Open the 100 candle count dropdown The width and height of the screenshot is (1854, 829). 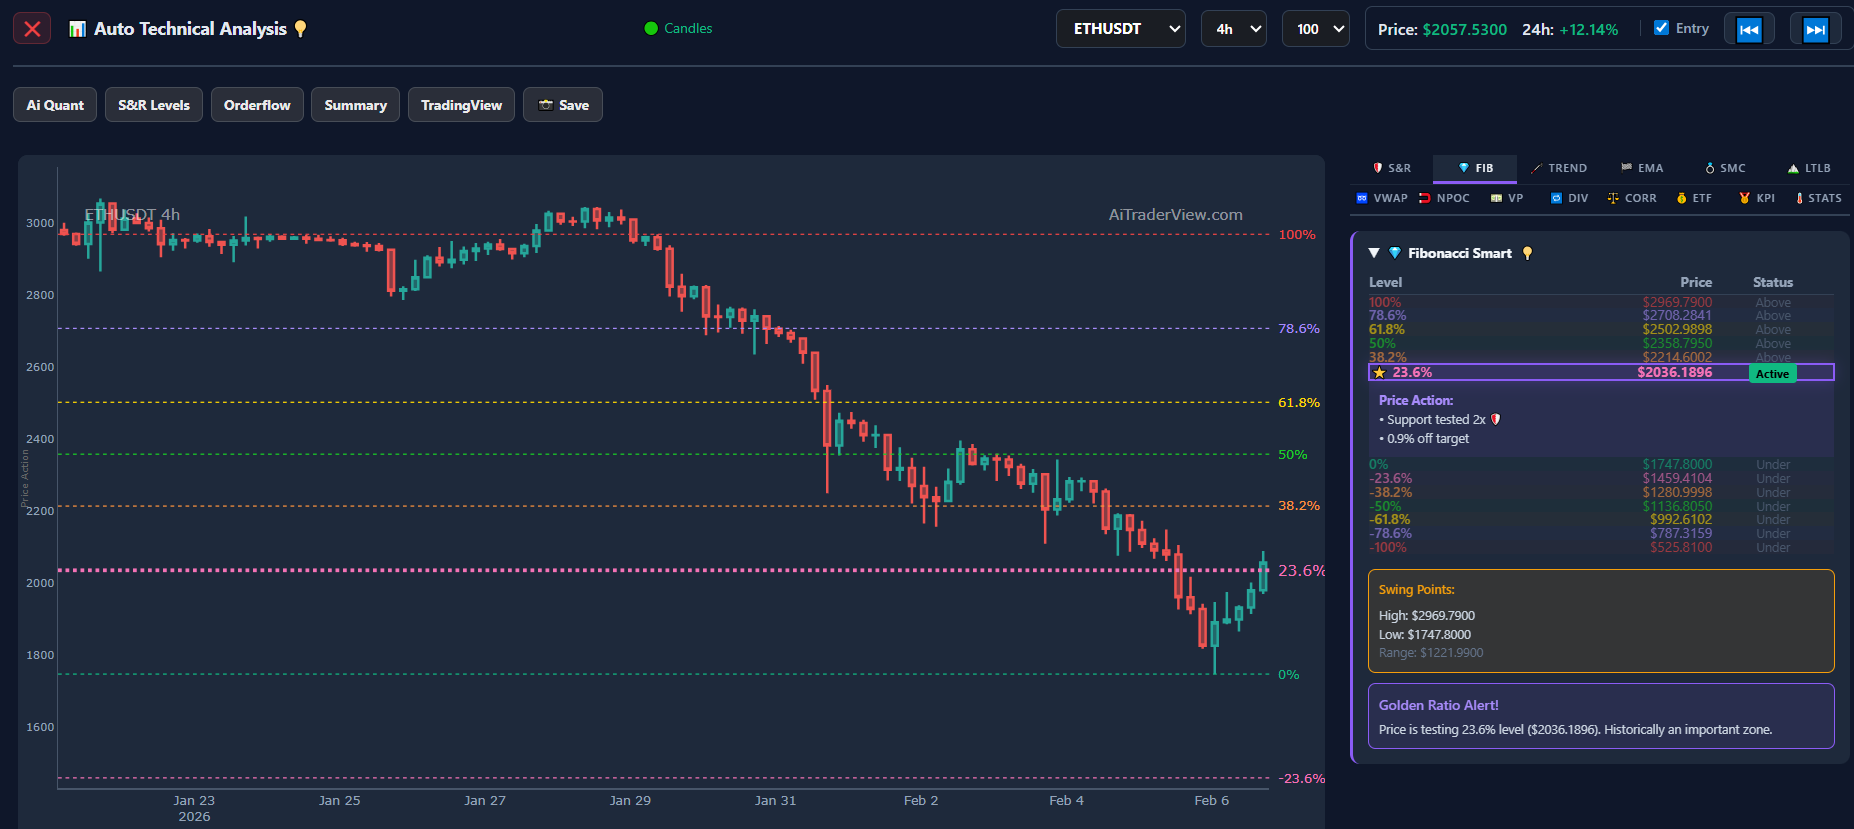click(x=1315, y=29)
